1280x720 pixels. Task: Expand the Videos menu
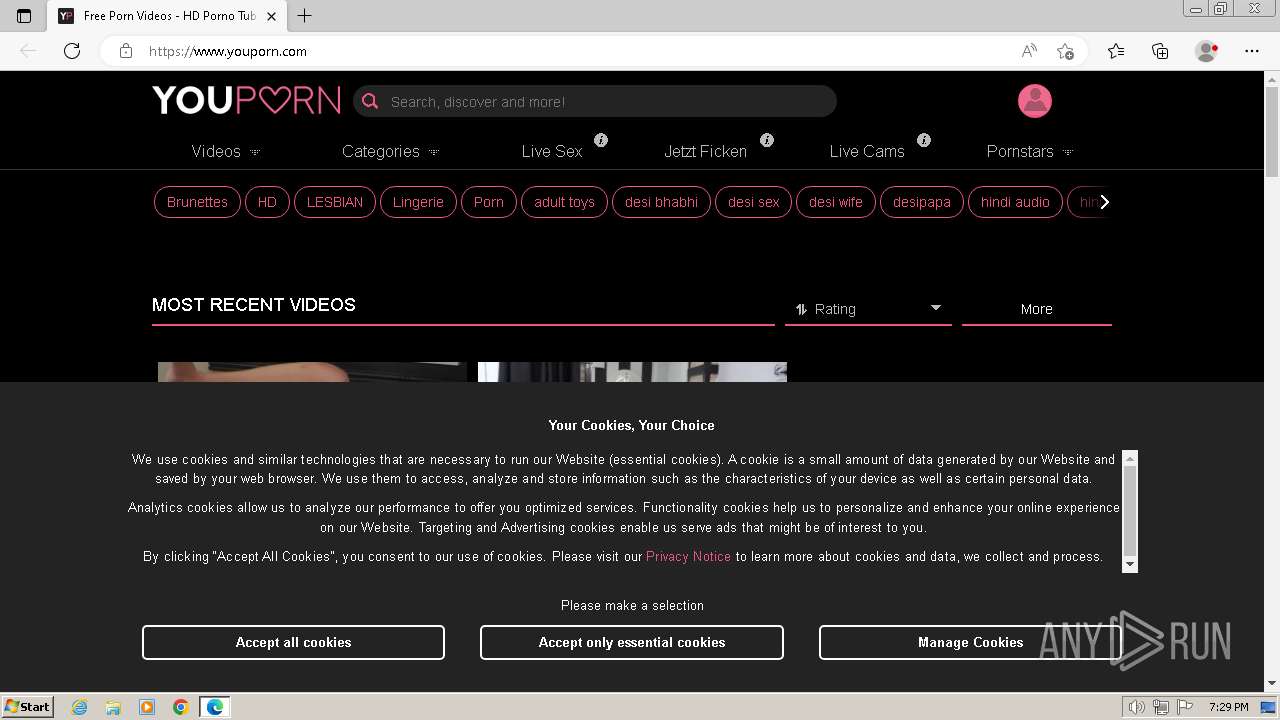click(x=226, y=152)
